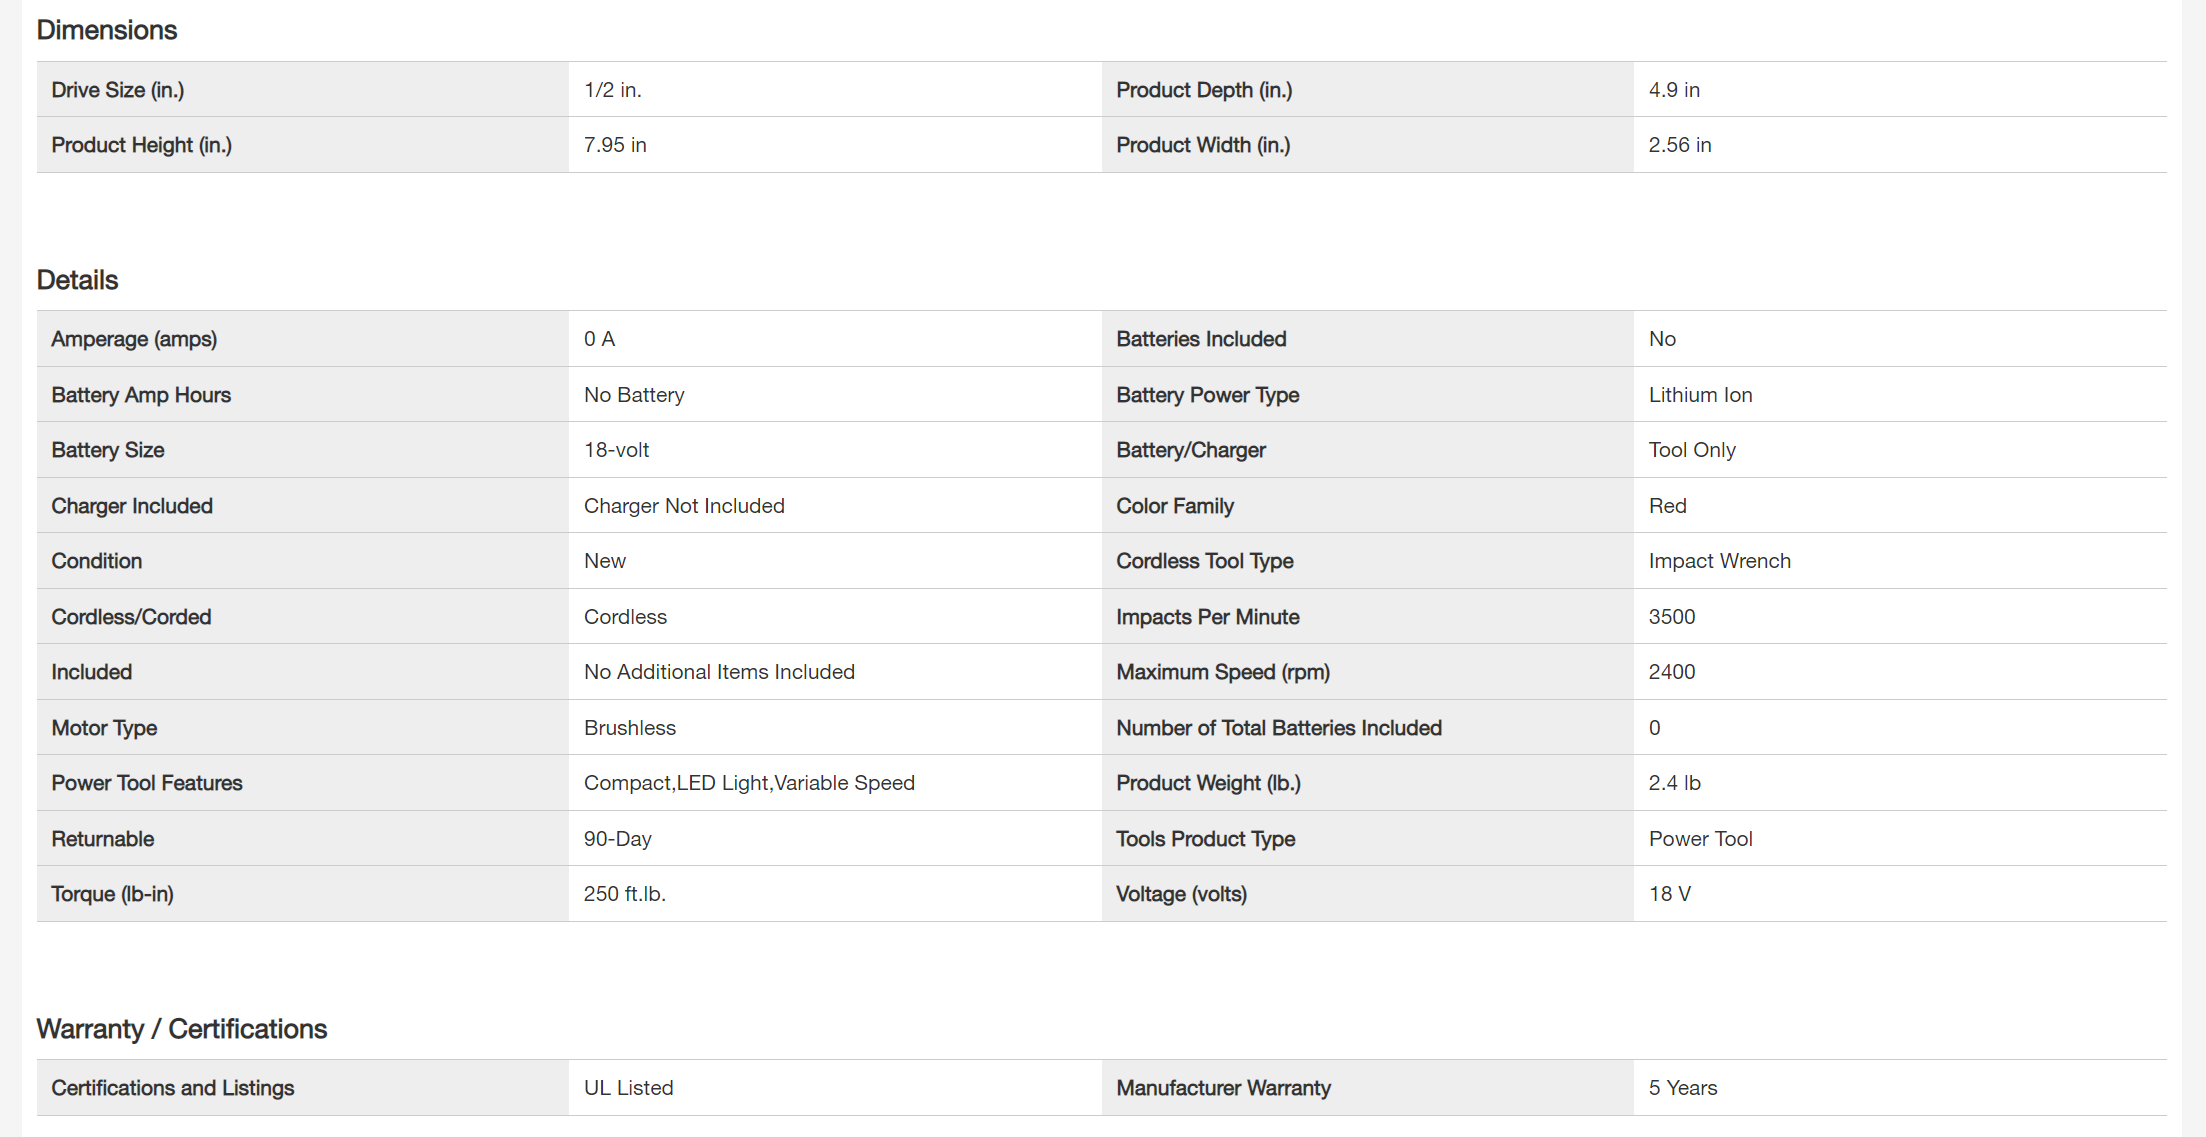Image resolution: width=2206 pixels, height=1137 pixels.
Task: Click the Battery Amp Hours label
Action: [x=141, y=395]
